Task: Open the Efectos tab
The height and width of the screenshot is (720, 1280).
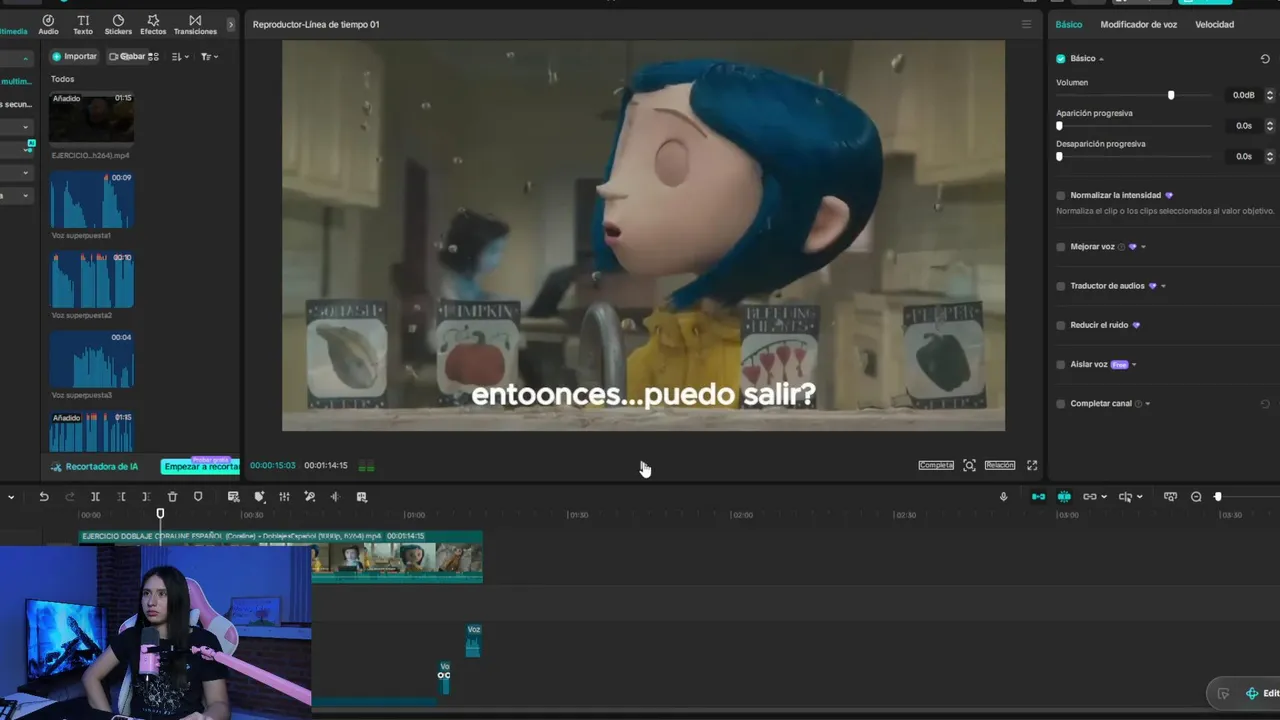Action: click(153, 25)
